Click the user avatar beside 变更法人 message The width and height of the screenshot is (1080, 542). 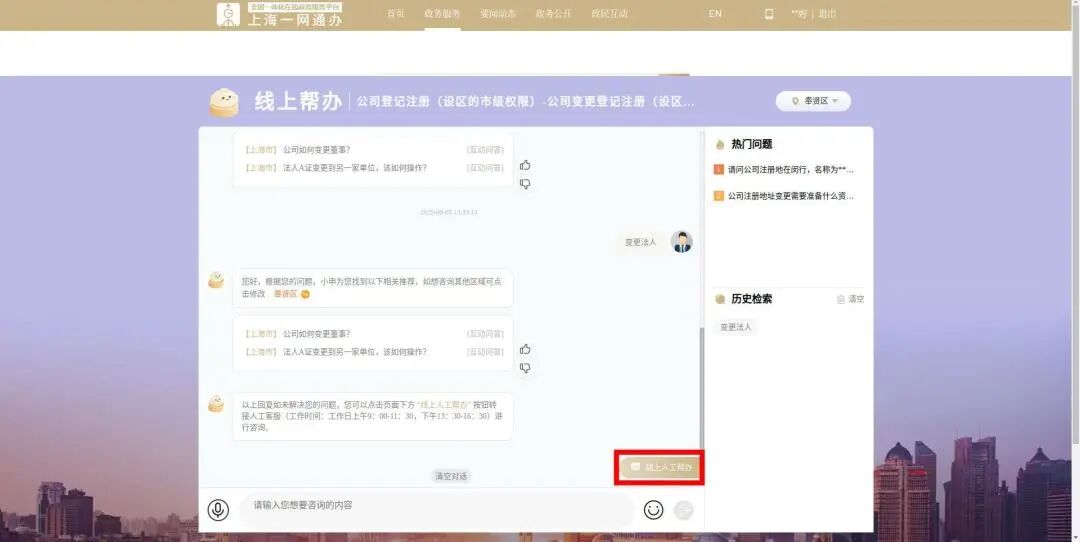(x=682, y=242)
